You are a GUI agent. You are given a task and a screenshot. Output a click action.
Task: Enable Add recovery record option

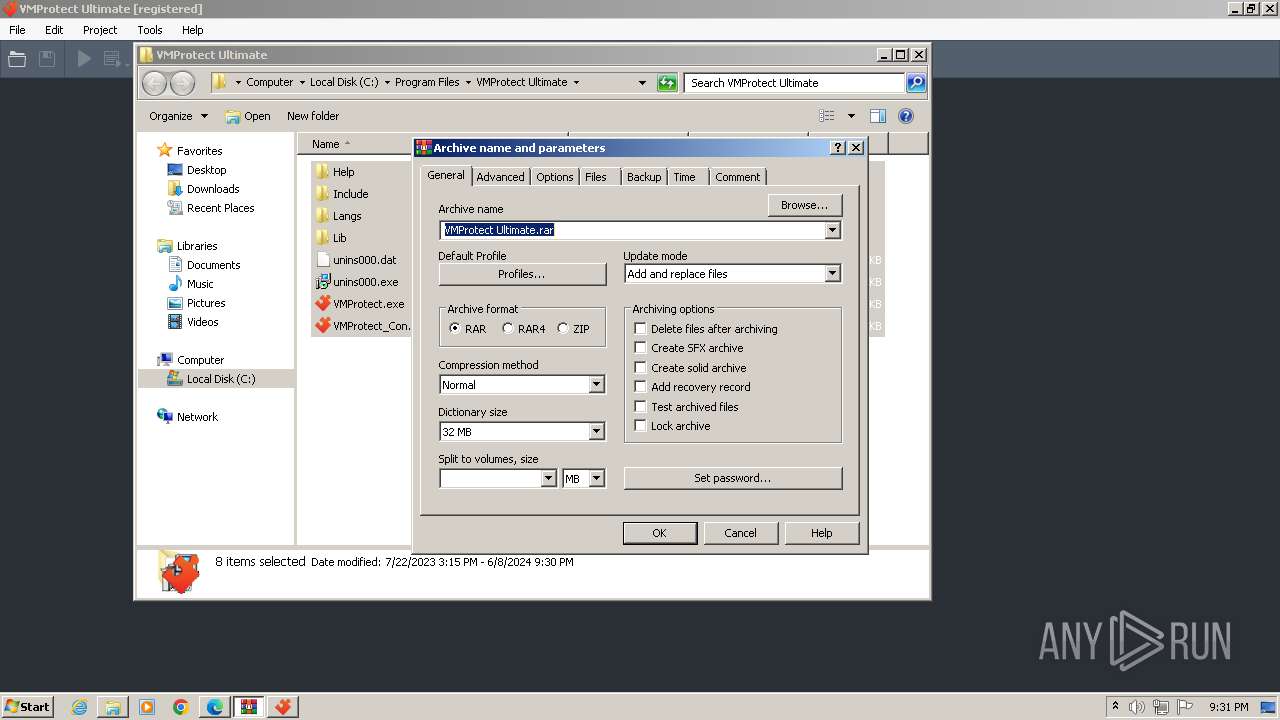coord(641,387)
